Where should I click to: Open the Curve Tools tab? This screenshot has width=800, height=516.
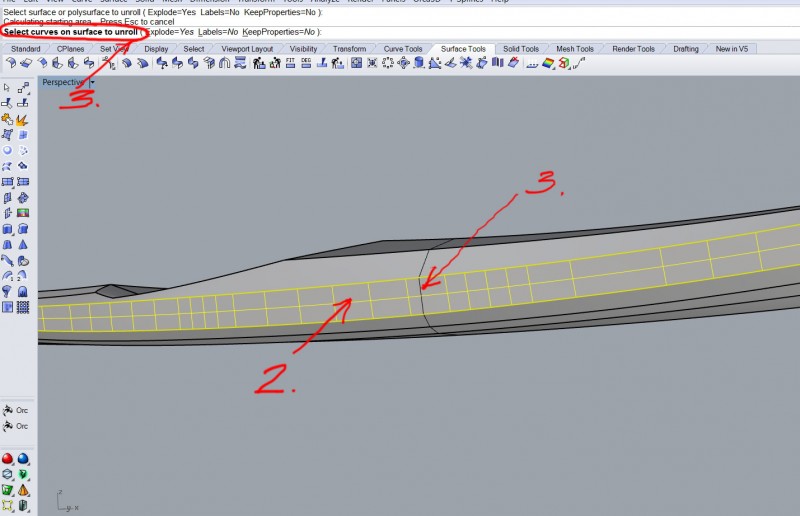pyautogui.click(x=403, y=49)
